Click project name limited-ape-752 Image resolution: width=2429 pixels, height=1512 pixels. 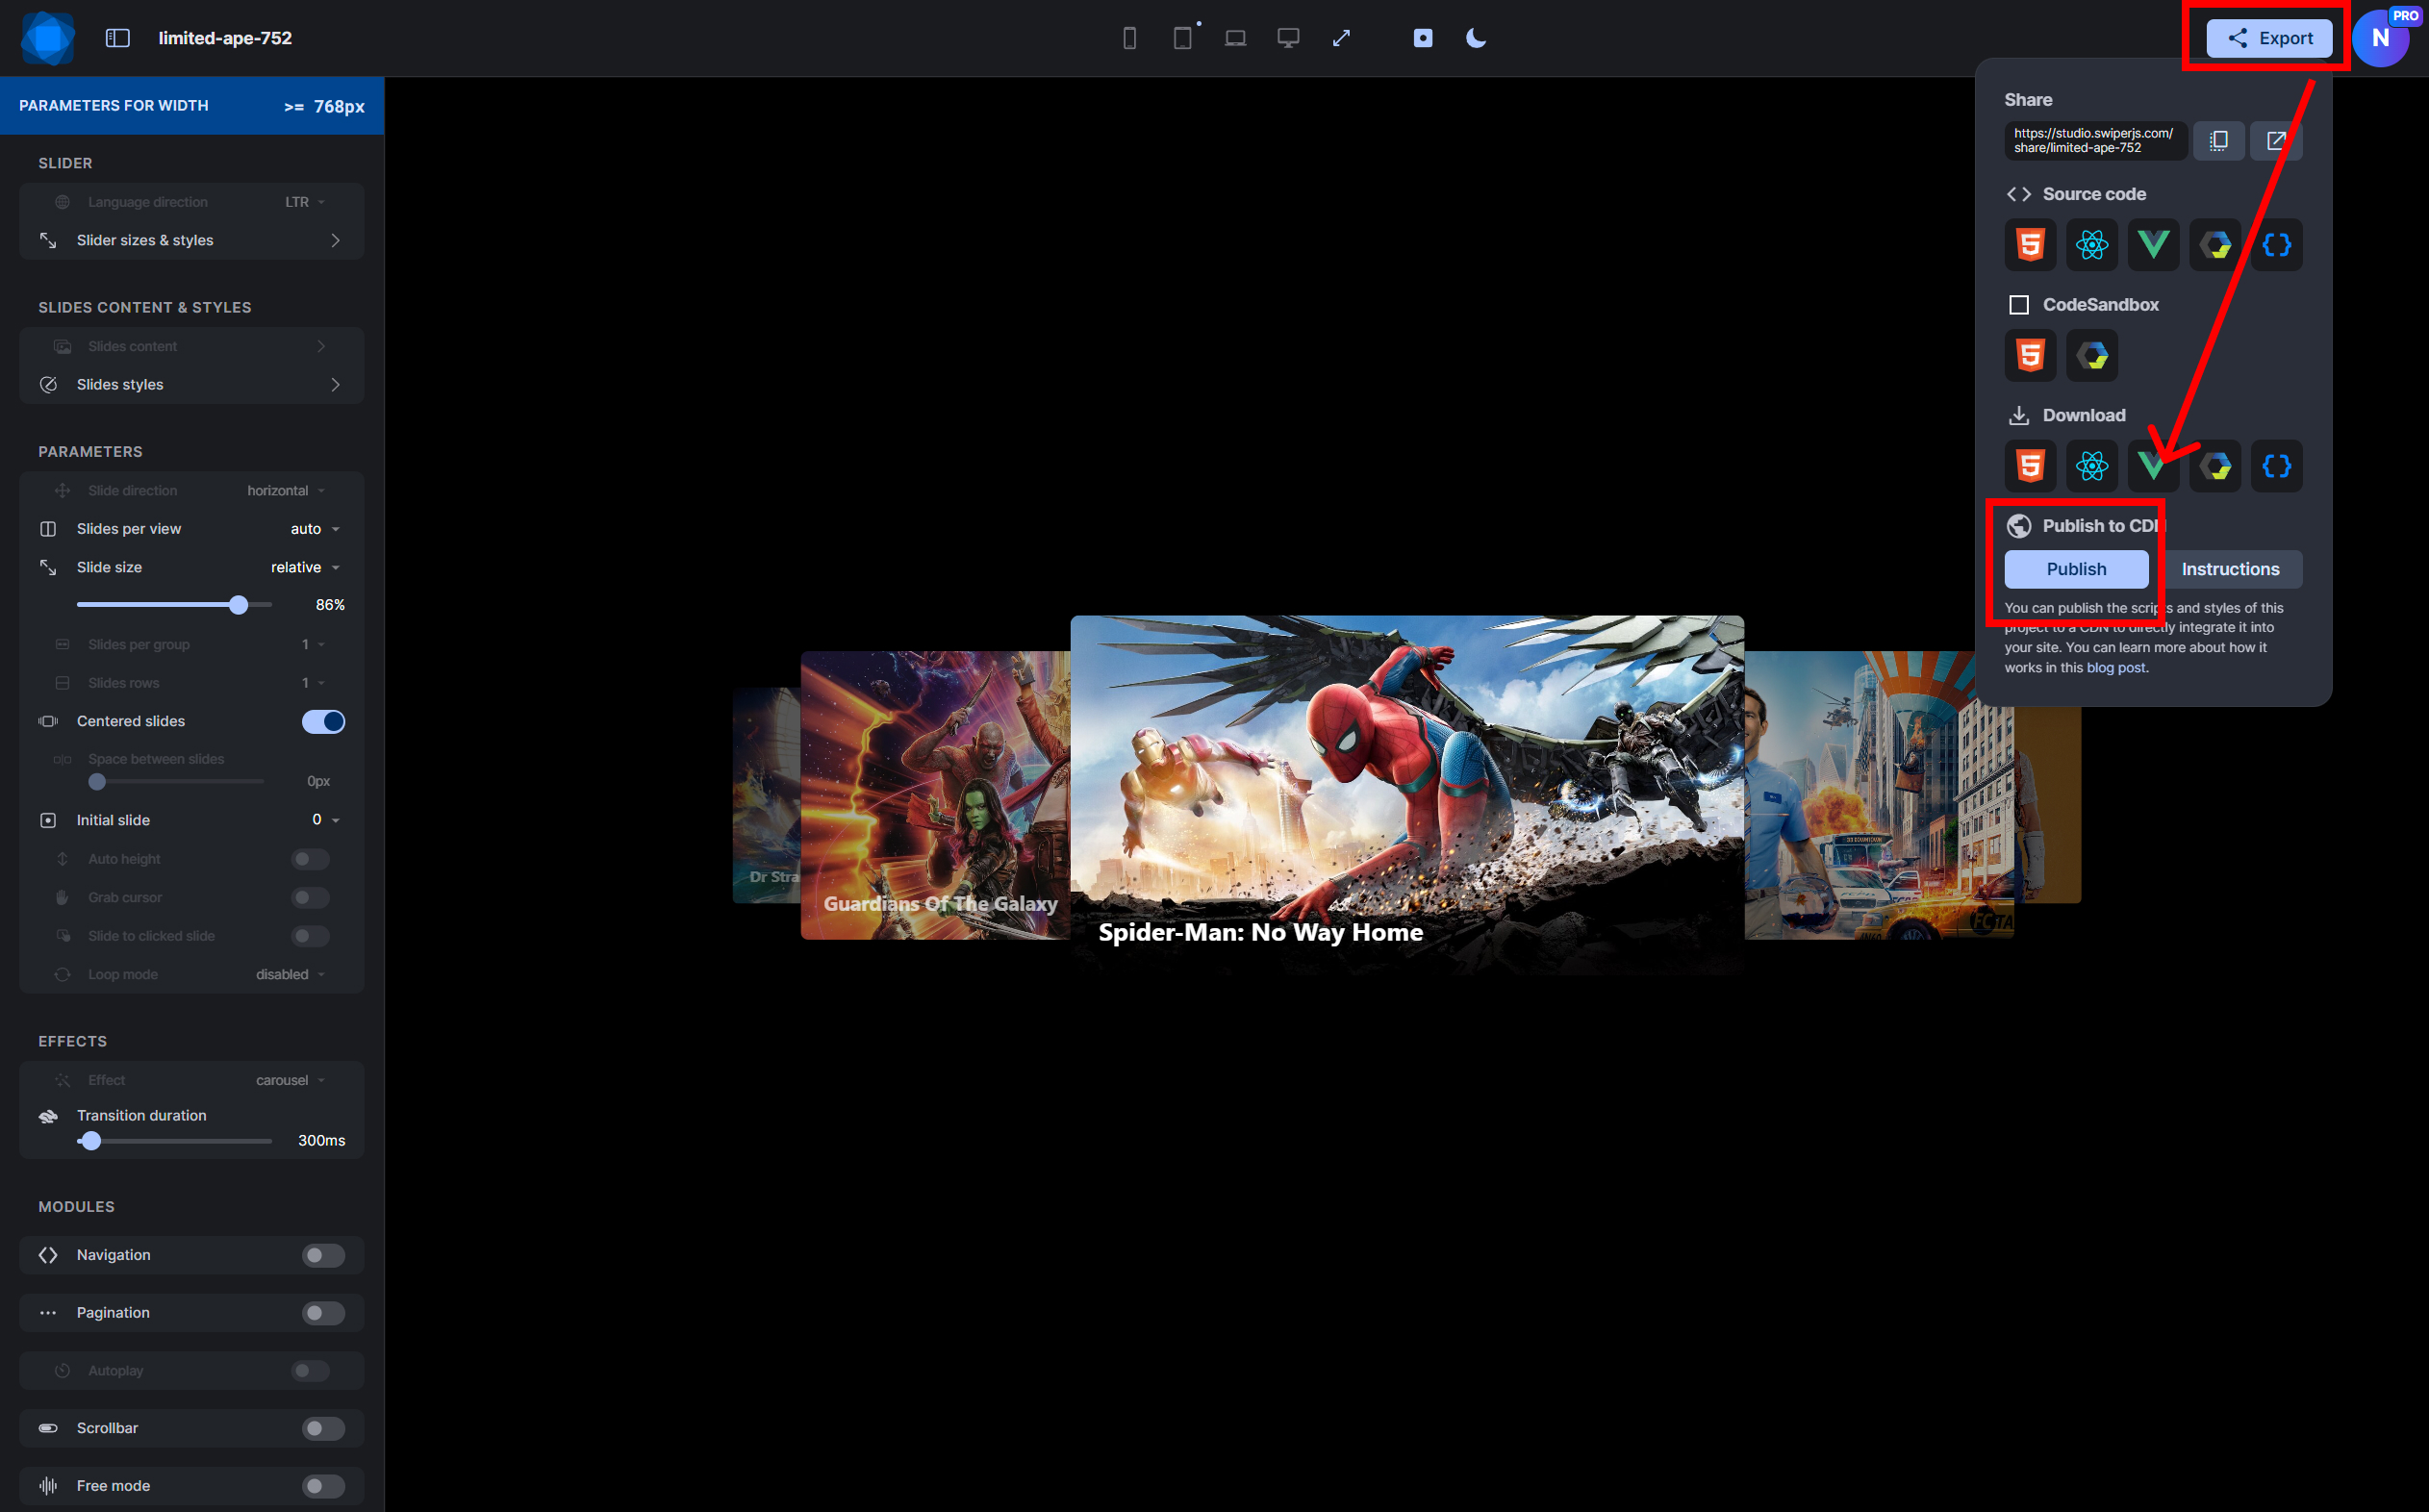pos(225,38)
